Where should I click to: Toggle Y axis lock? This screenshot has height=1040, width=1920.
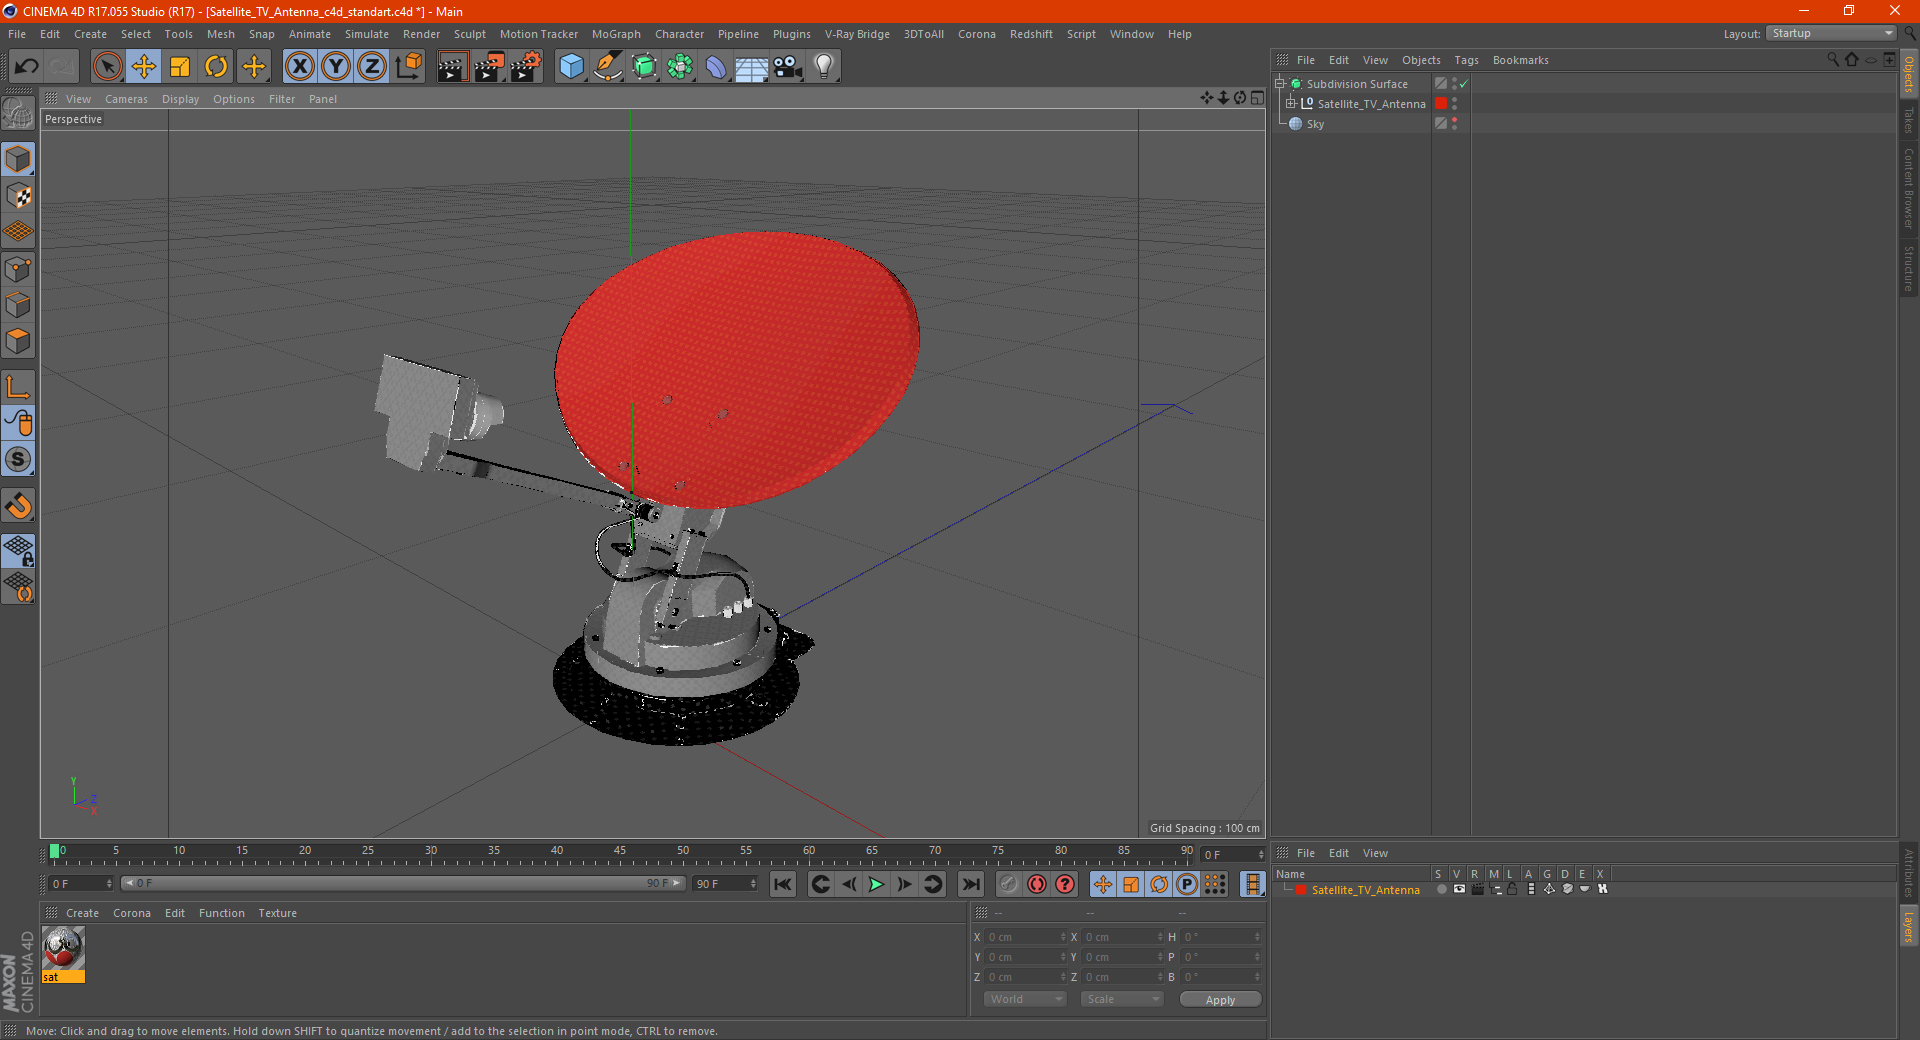(x=336, y=67)
